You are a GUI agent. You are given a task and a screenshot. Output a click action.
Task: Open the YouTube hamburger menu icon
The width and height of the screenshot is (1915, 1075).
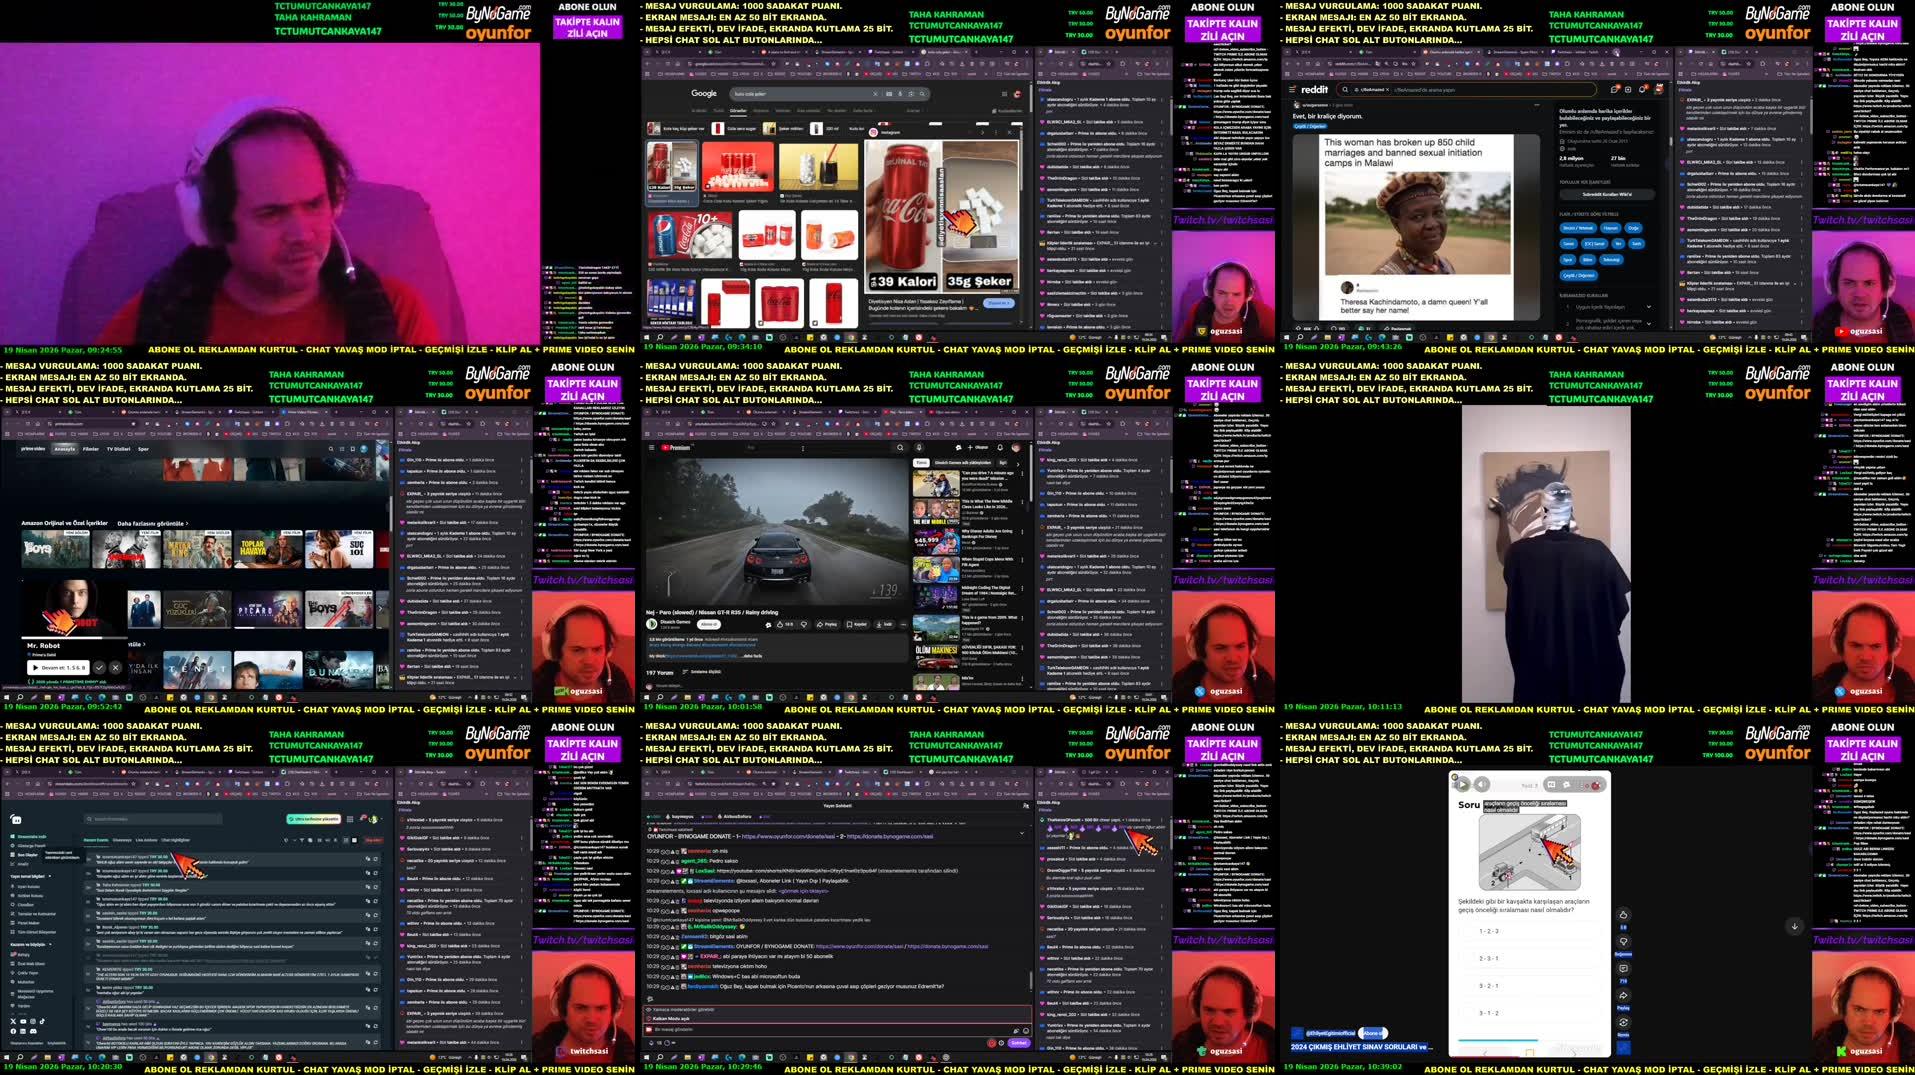point(652,448)
